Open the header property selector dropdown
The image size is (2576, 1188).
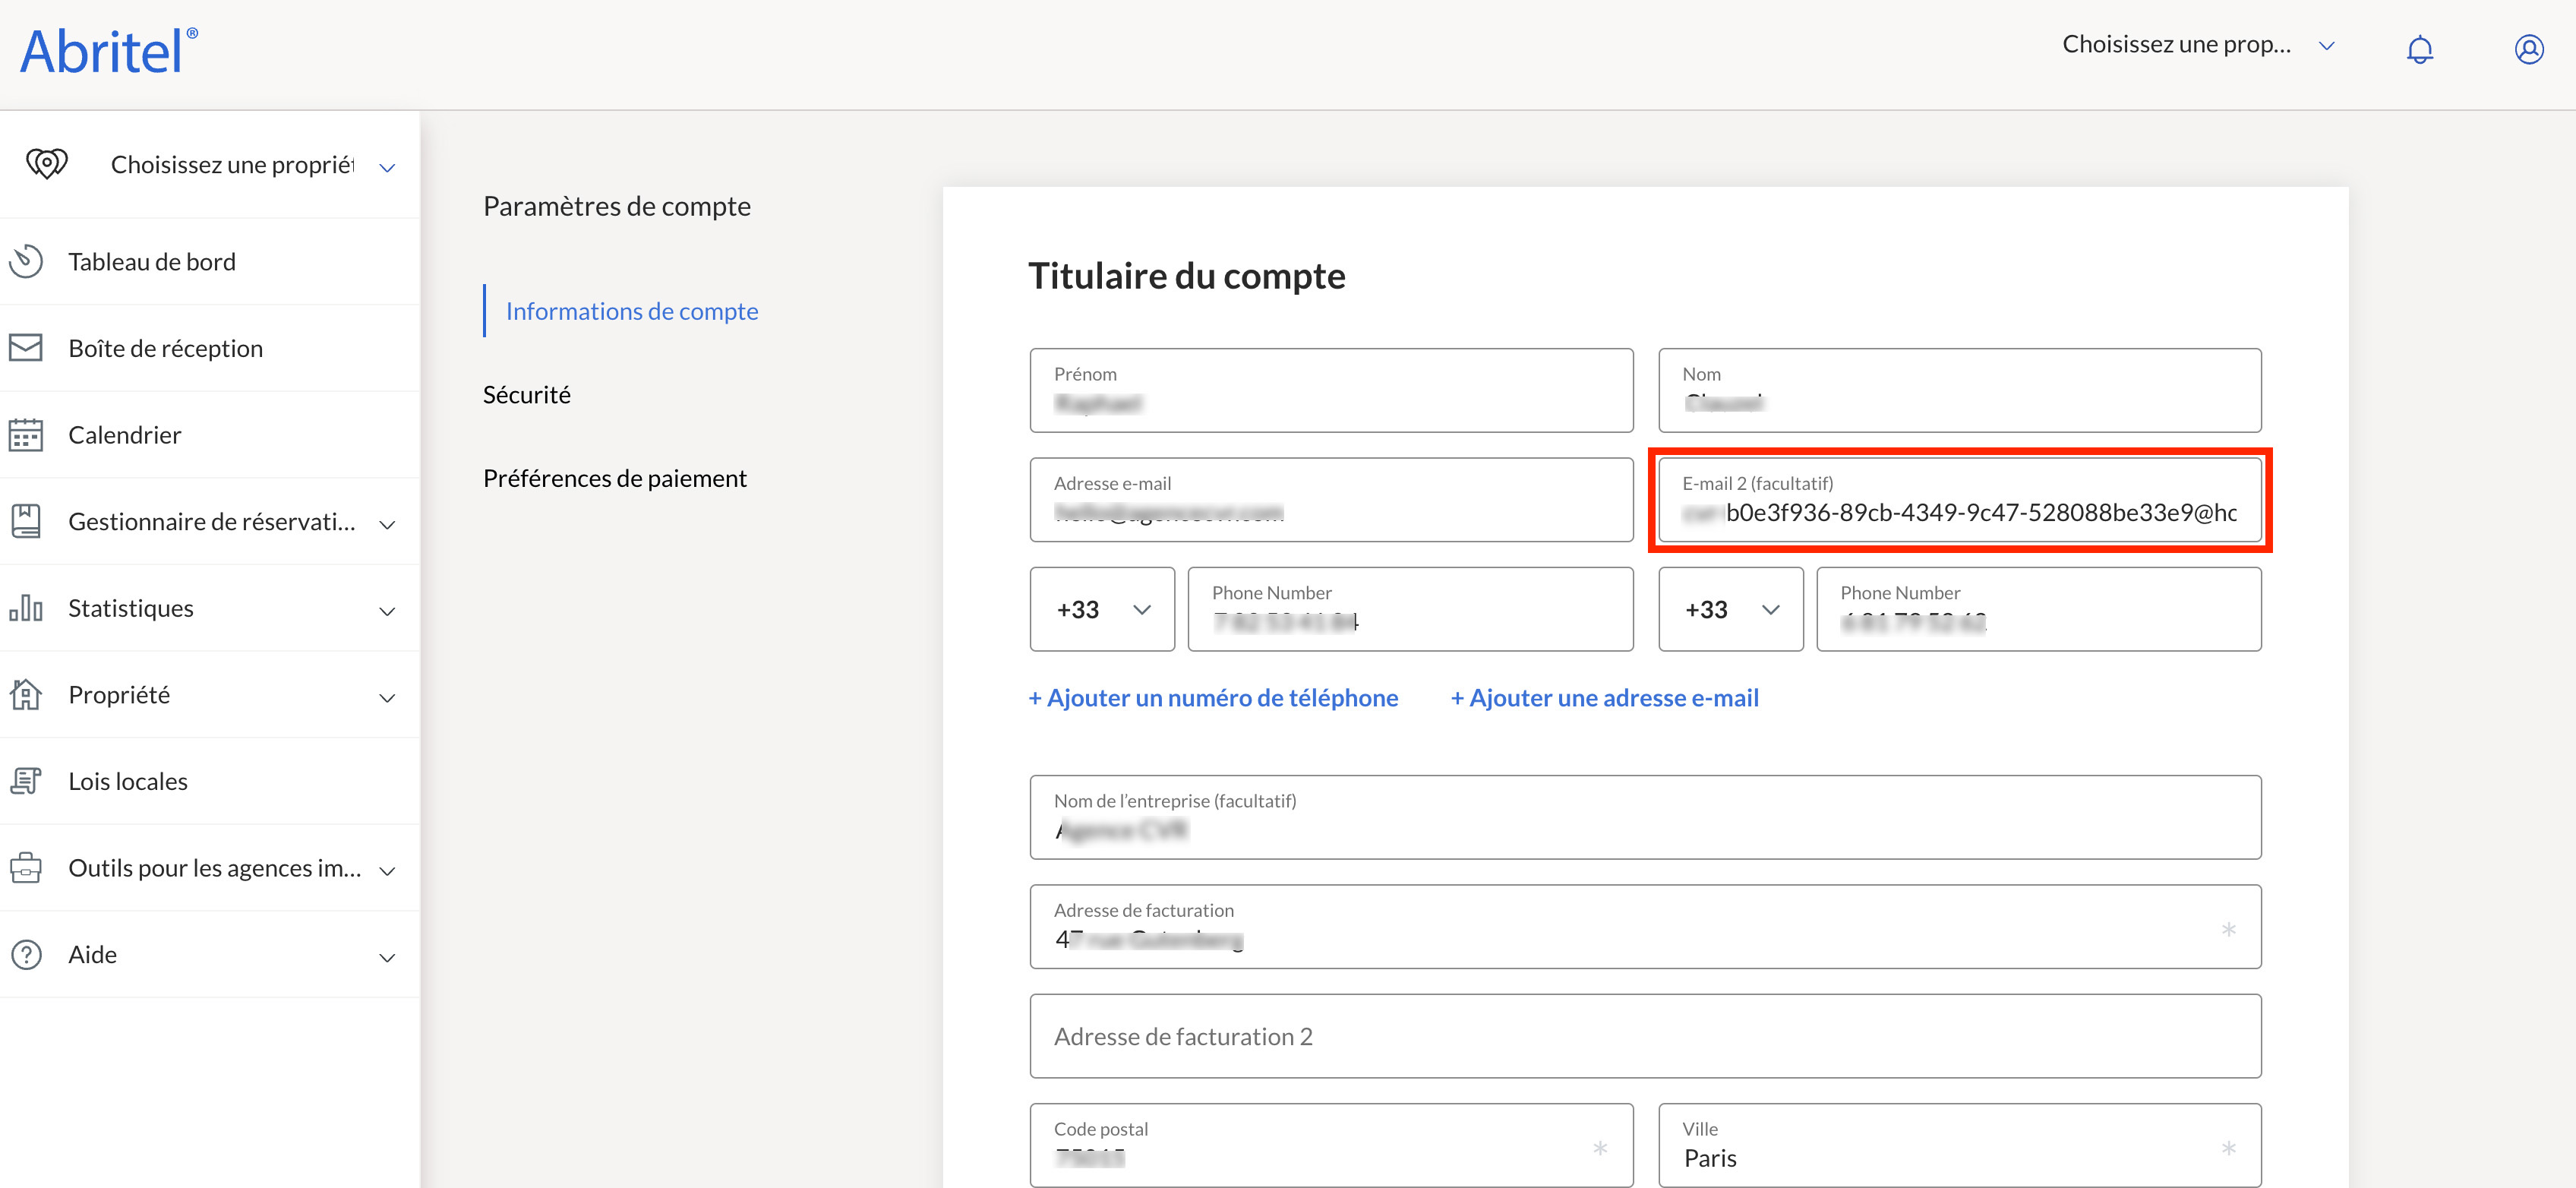(2198, 45)
